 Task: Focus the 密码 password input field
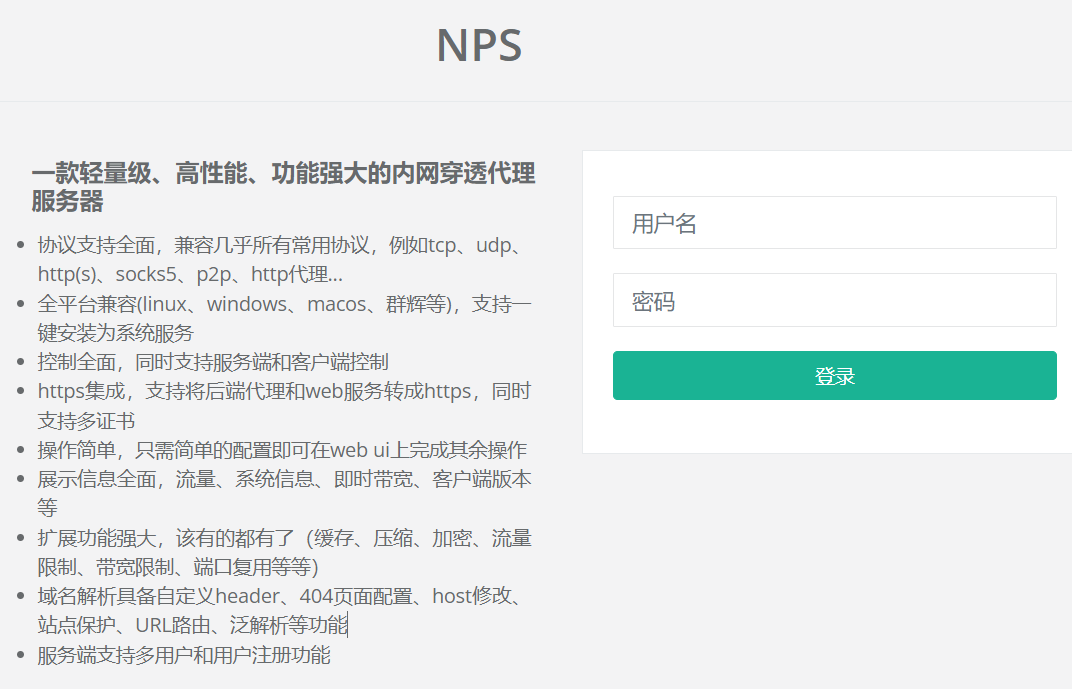[834, 300]
